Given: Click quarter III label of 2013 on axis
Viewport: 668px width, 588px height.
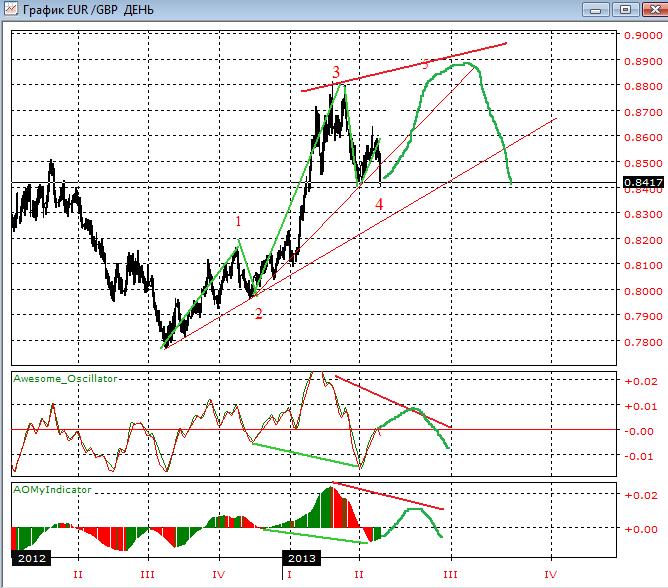Looking at the screenshot, I should pyautogui.click(x=450, y=575).
